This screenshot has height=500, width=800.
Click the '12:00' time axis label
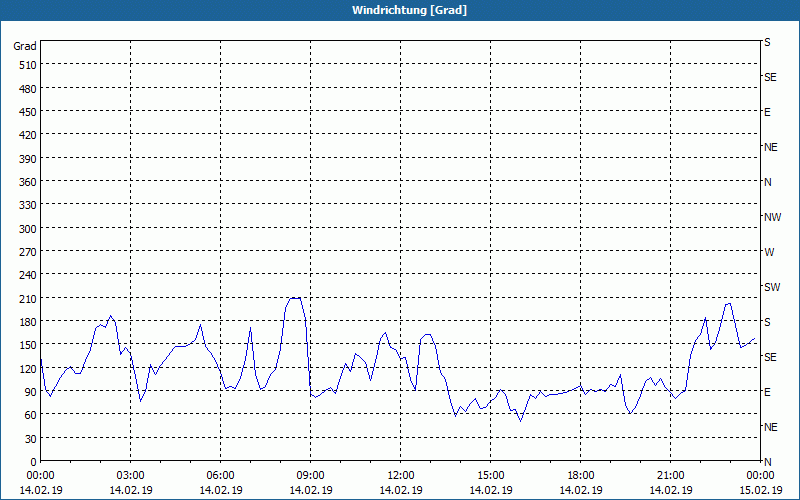coord(401,476)
